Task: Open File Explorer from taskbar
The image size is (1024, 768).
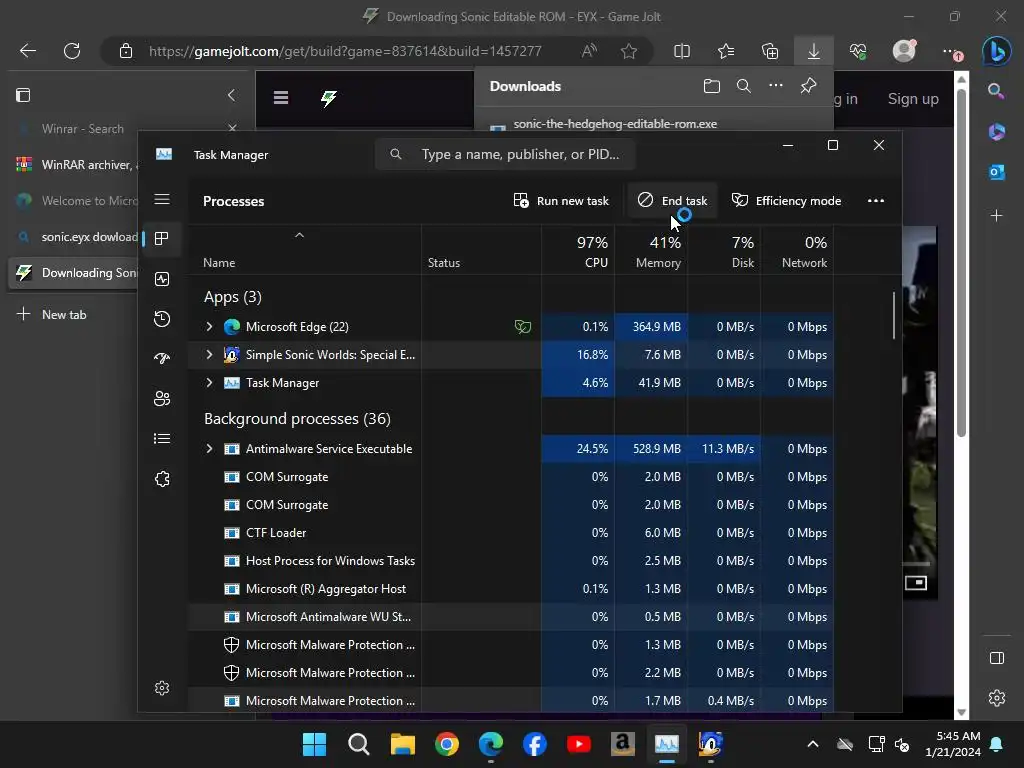Action: 402,744
